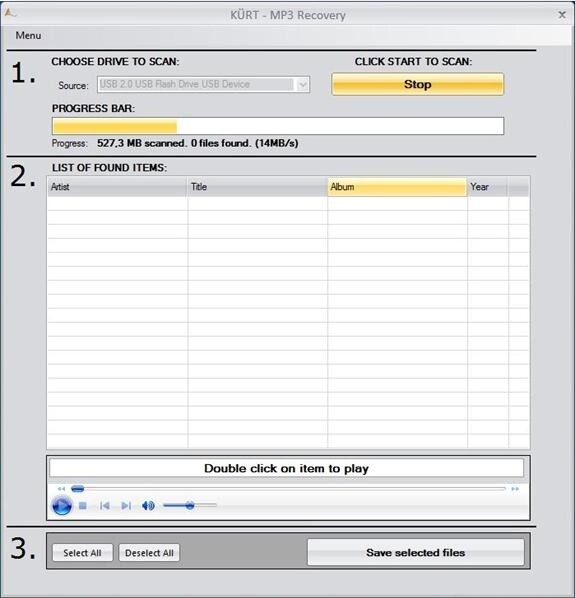The height and width of the screenshot is (598, 575).
Task: Click the application icon in title bar
Action: pos(10,13)
